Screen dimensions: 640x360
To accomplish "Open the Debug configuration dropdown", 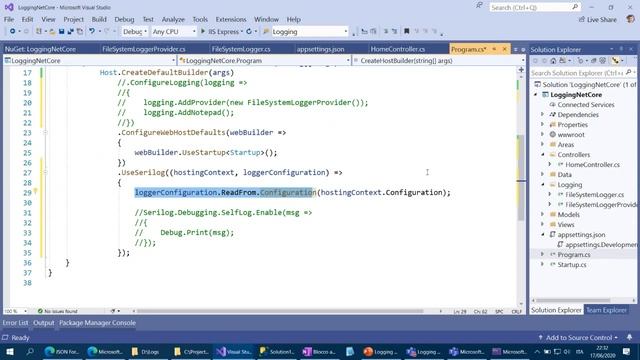I will click(x=135, y=31).
